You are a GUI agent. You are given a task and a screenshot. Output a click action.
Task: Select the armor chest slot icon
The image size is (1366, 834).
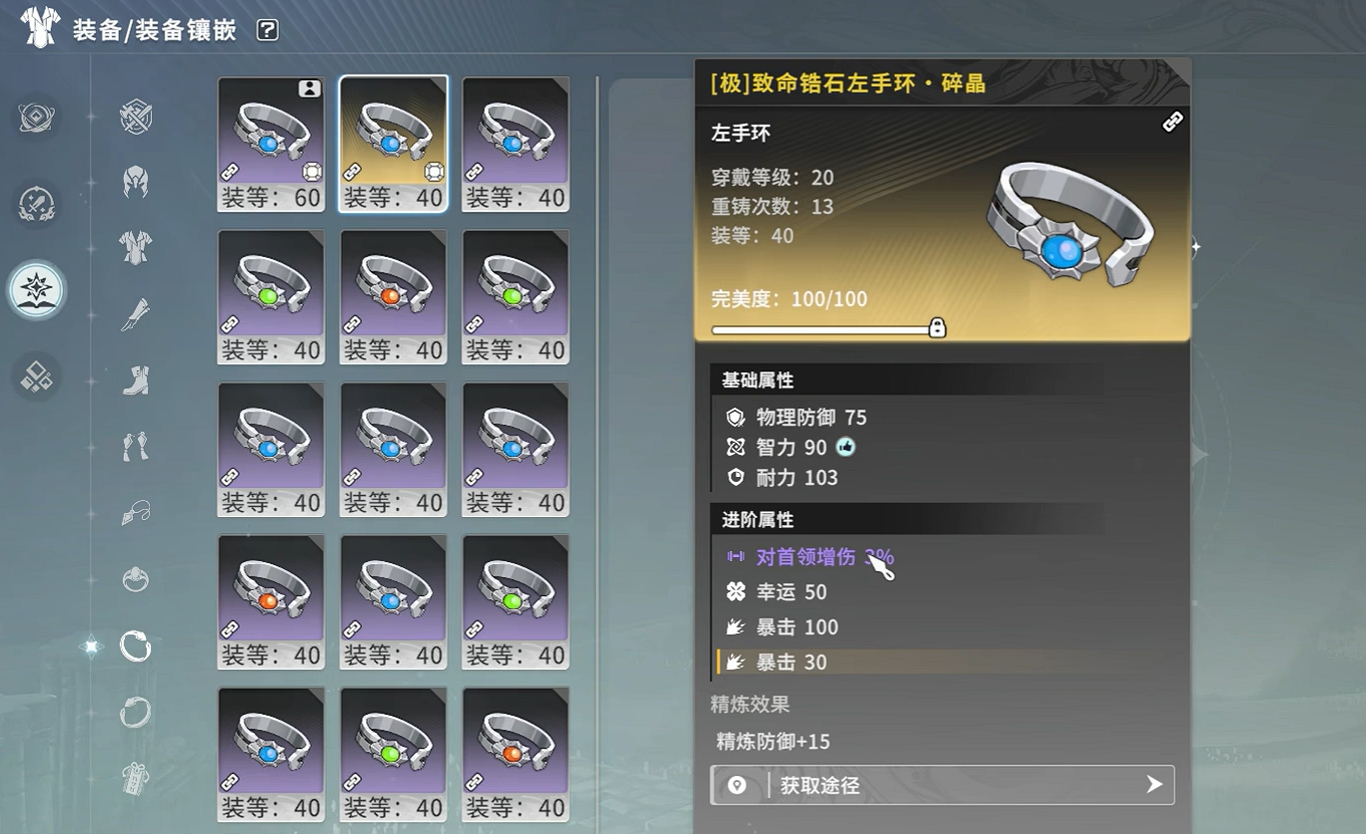coord(135,246)
